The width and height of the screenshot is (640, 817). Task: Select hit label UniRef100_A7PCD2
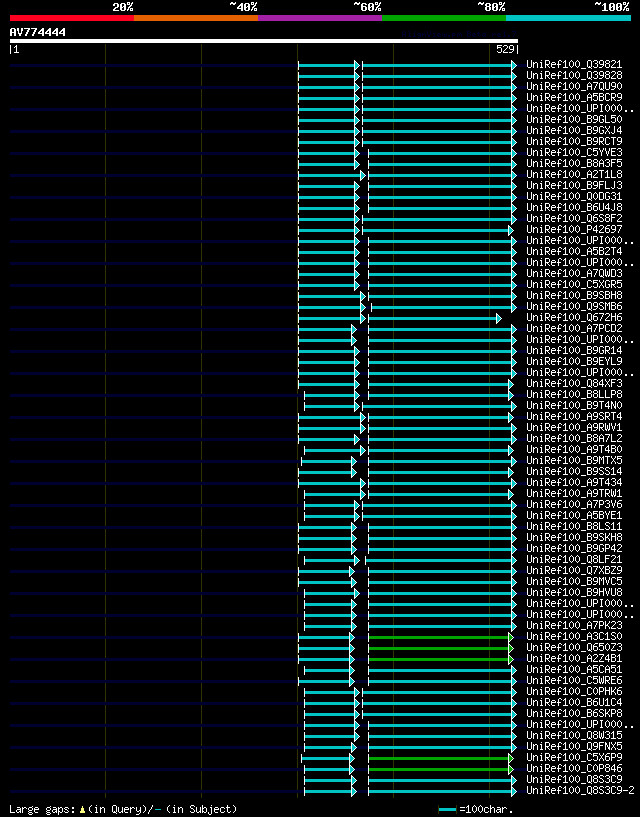click(x=574, y=328)
